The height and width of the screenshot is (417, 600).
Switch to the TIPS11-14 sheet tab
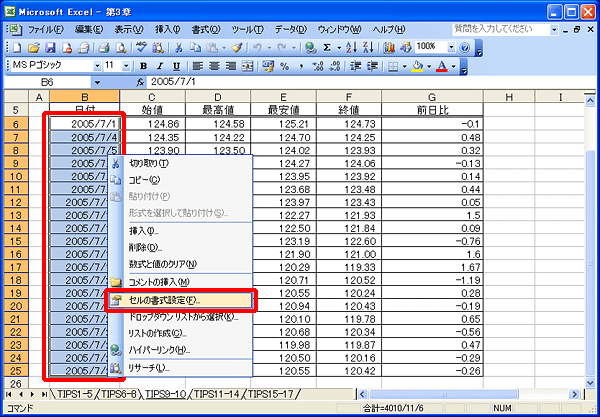click(218, 394)
